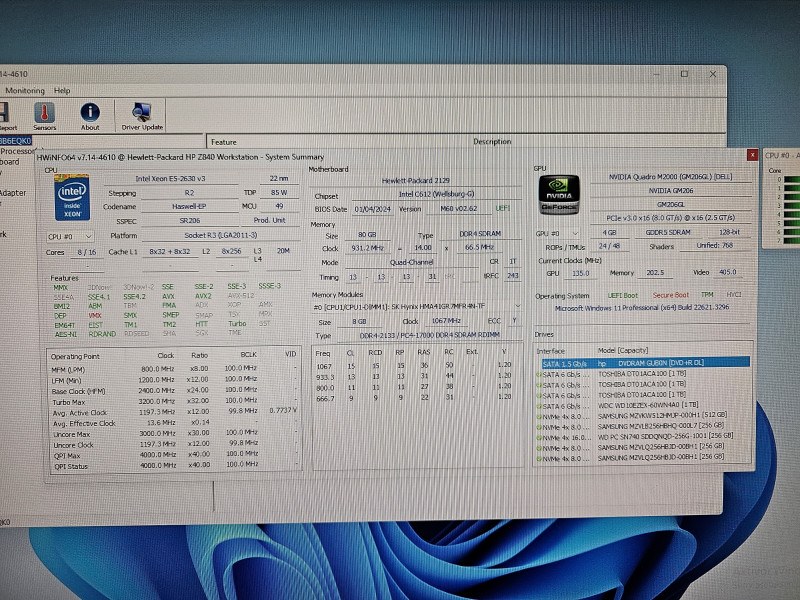The width and height of the screenshot is (800, 600).
Task: Select the SAMSUNG MZVKW512HMJP-000H1 drive row
Action: 643,416
